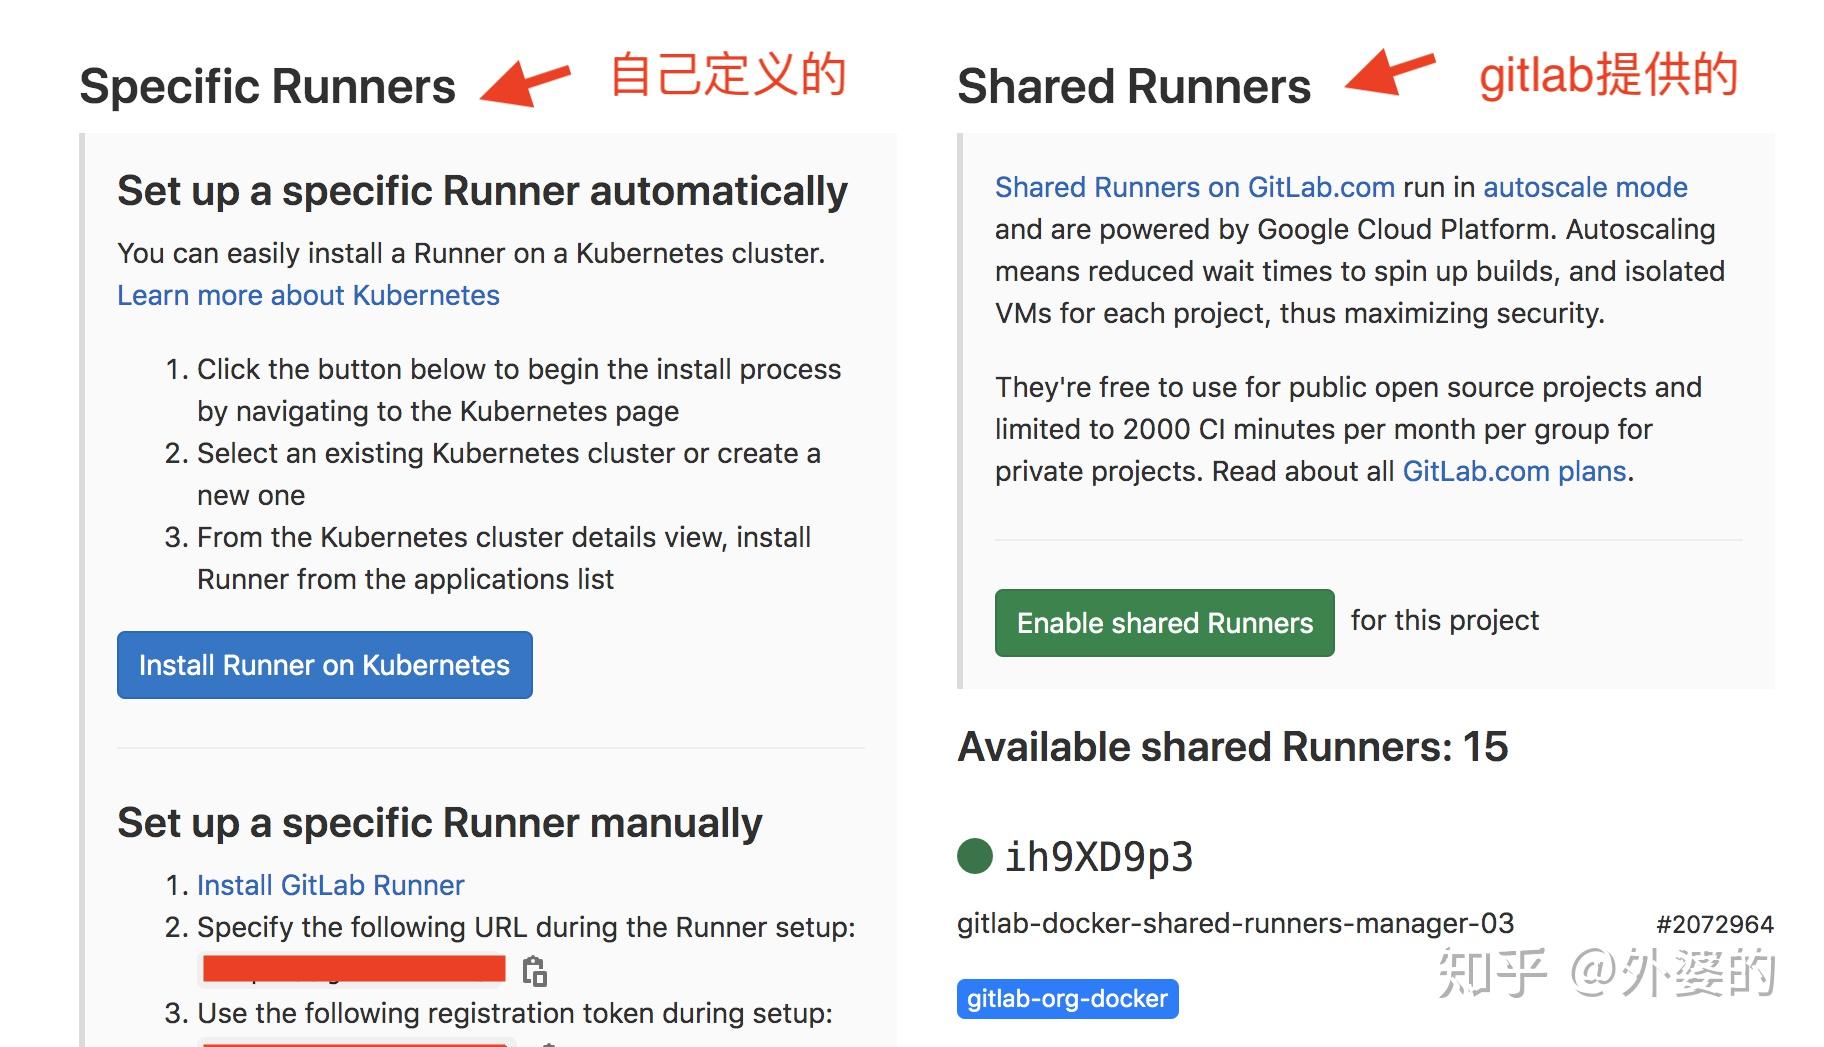Select runner token text ih9XD9p3
The width and height of the screenshot is (1824, 1047).
tap(1099, 857)
